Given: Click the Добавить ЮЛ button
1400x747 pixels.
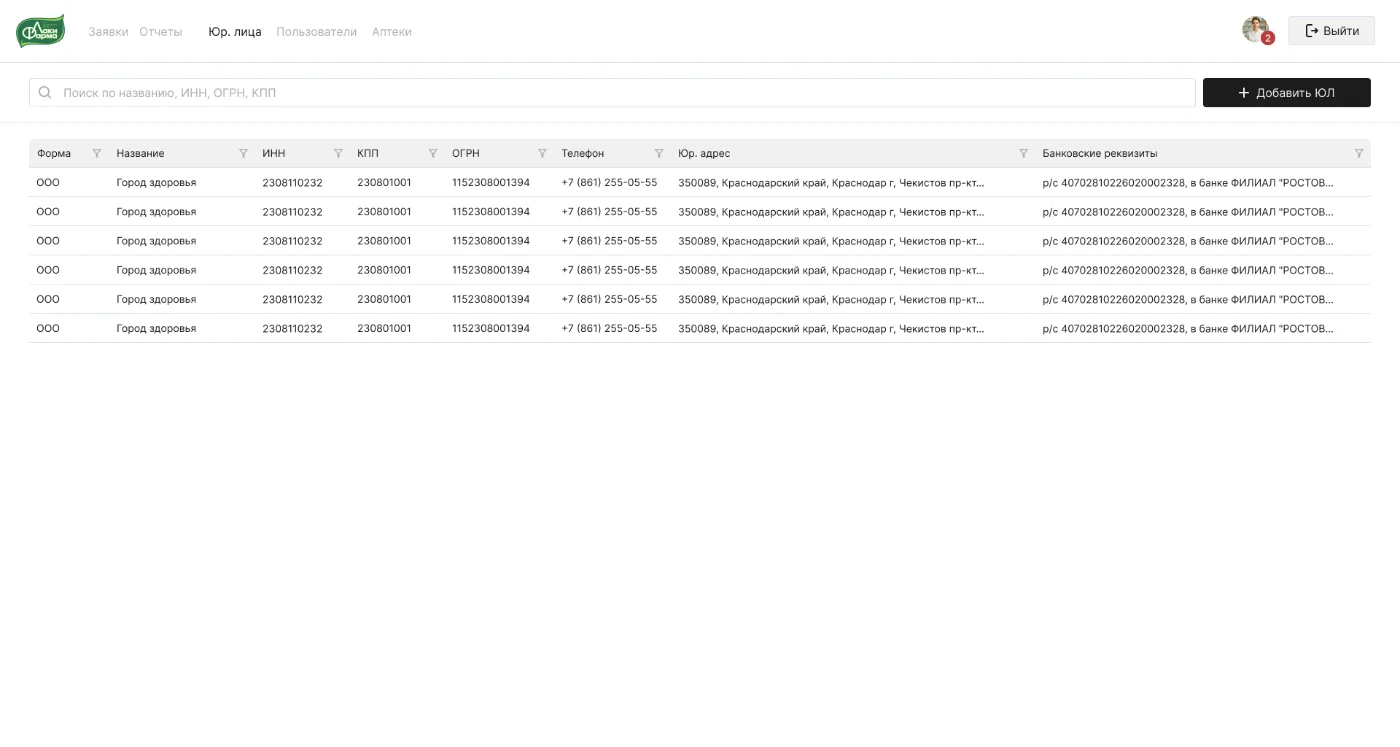Looking at the screenshot, I should 1286,93.
